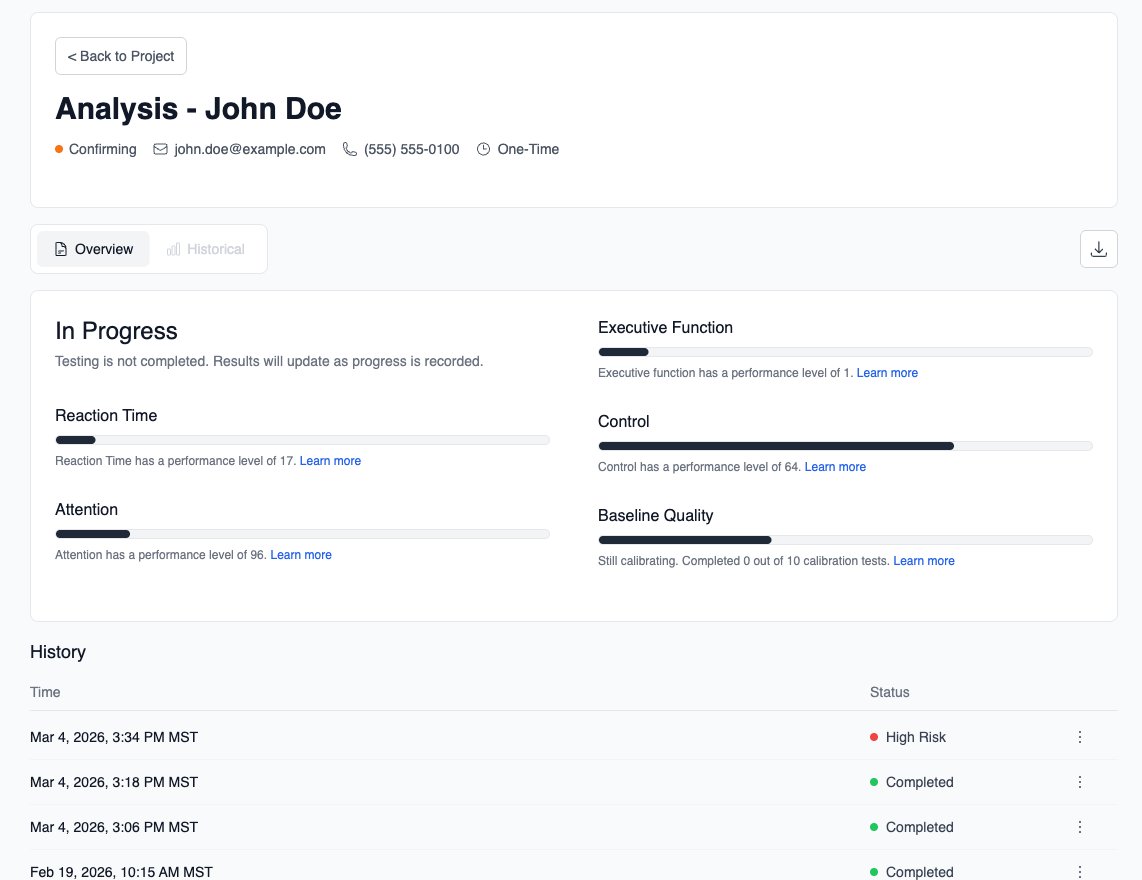Click the Attention progress bar
Image resolution: width=1142 pixels, height=880 pixels.
pyautogui.click(x=302, y=534)
